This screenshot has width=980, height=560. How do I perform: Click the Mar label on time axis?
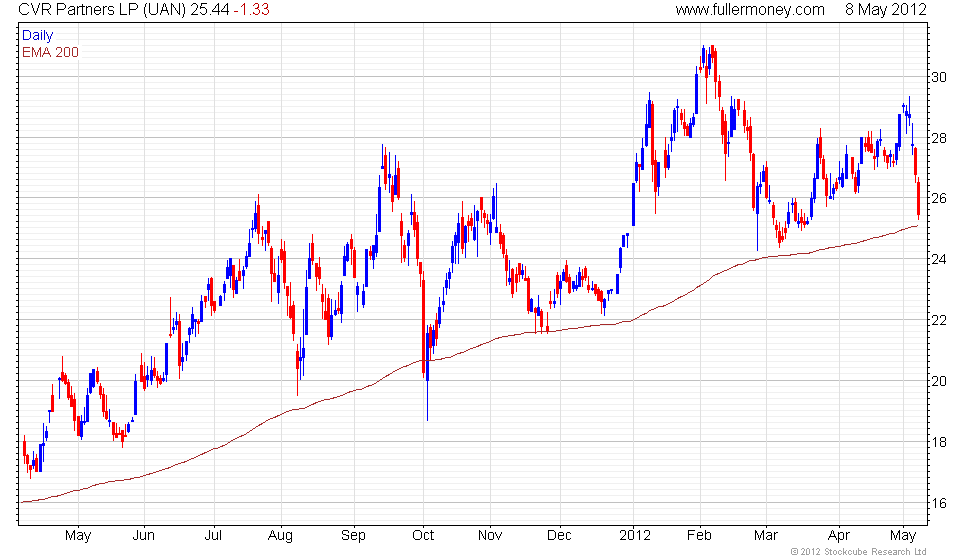tap(766, 536)
